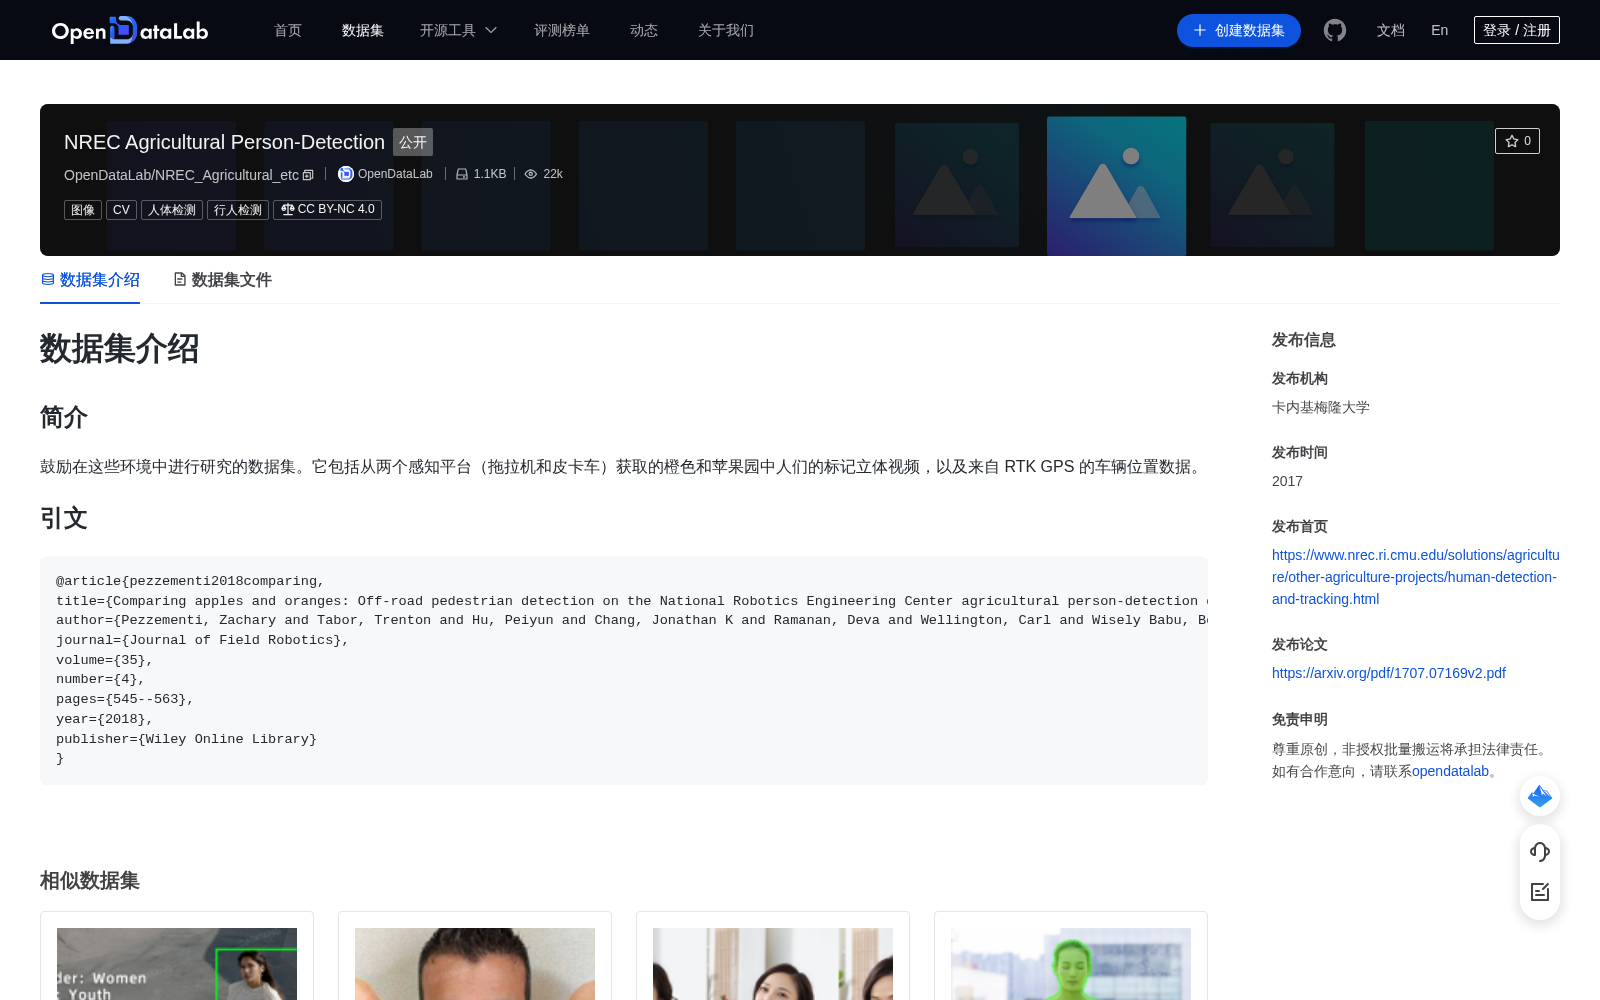The height and width of the screenshot is (1000, 1600).
Task: Click the plus icon in 创建数据集
Action: 1200,30
